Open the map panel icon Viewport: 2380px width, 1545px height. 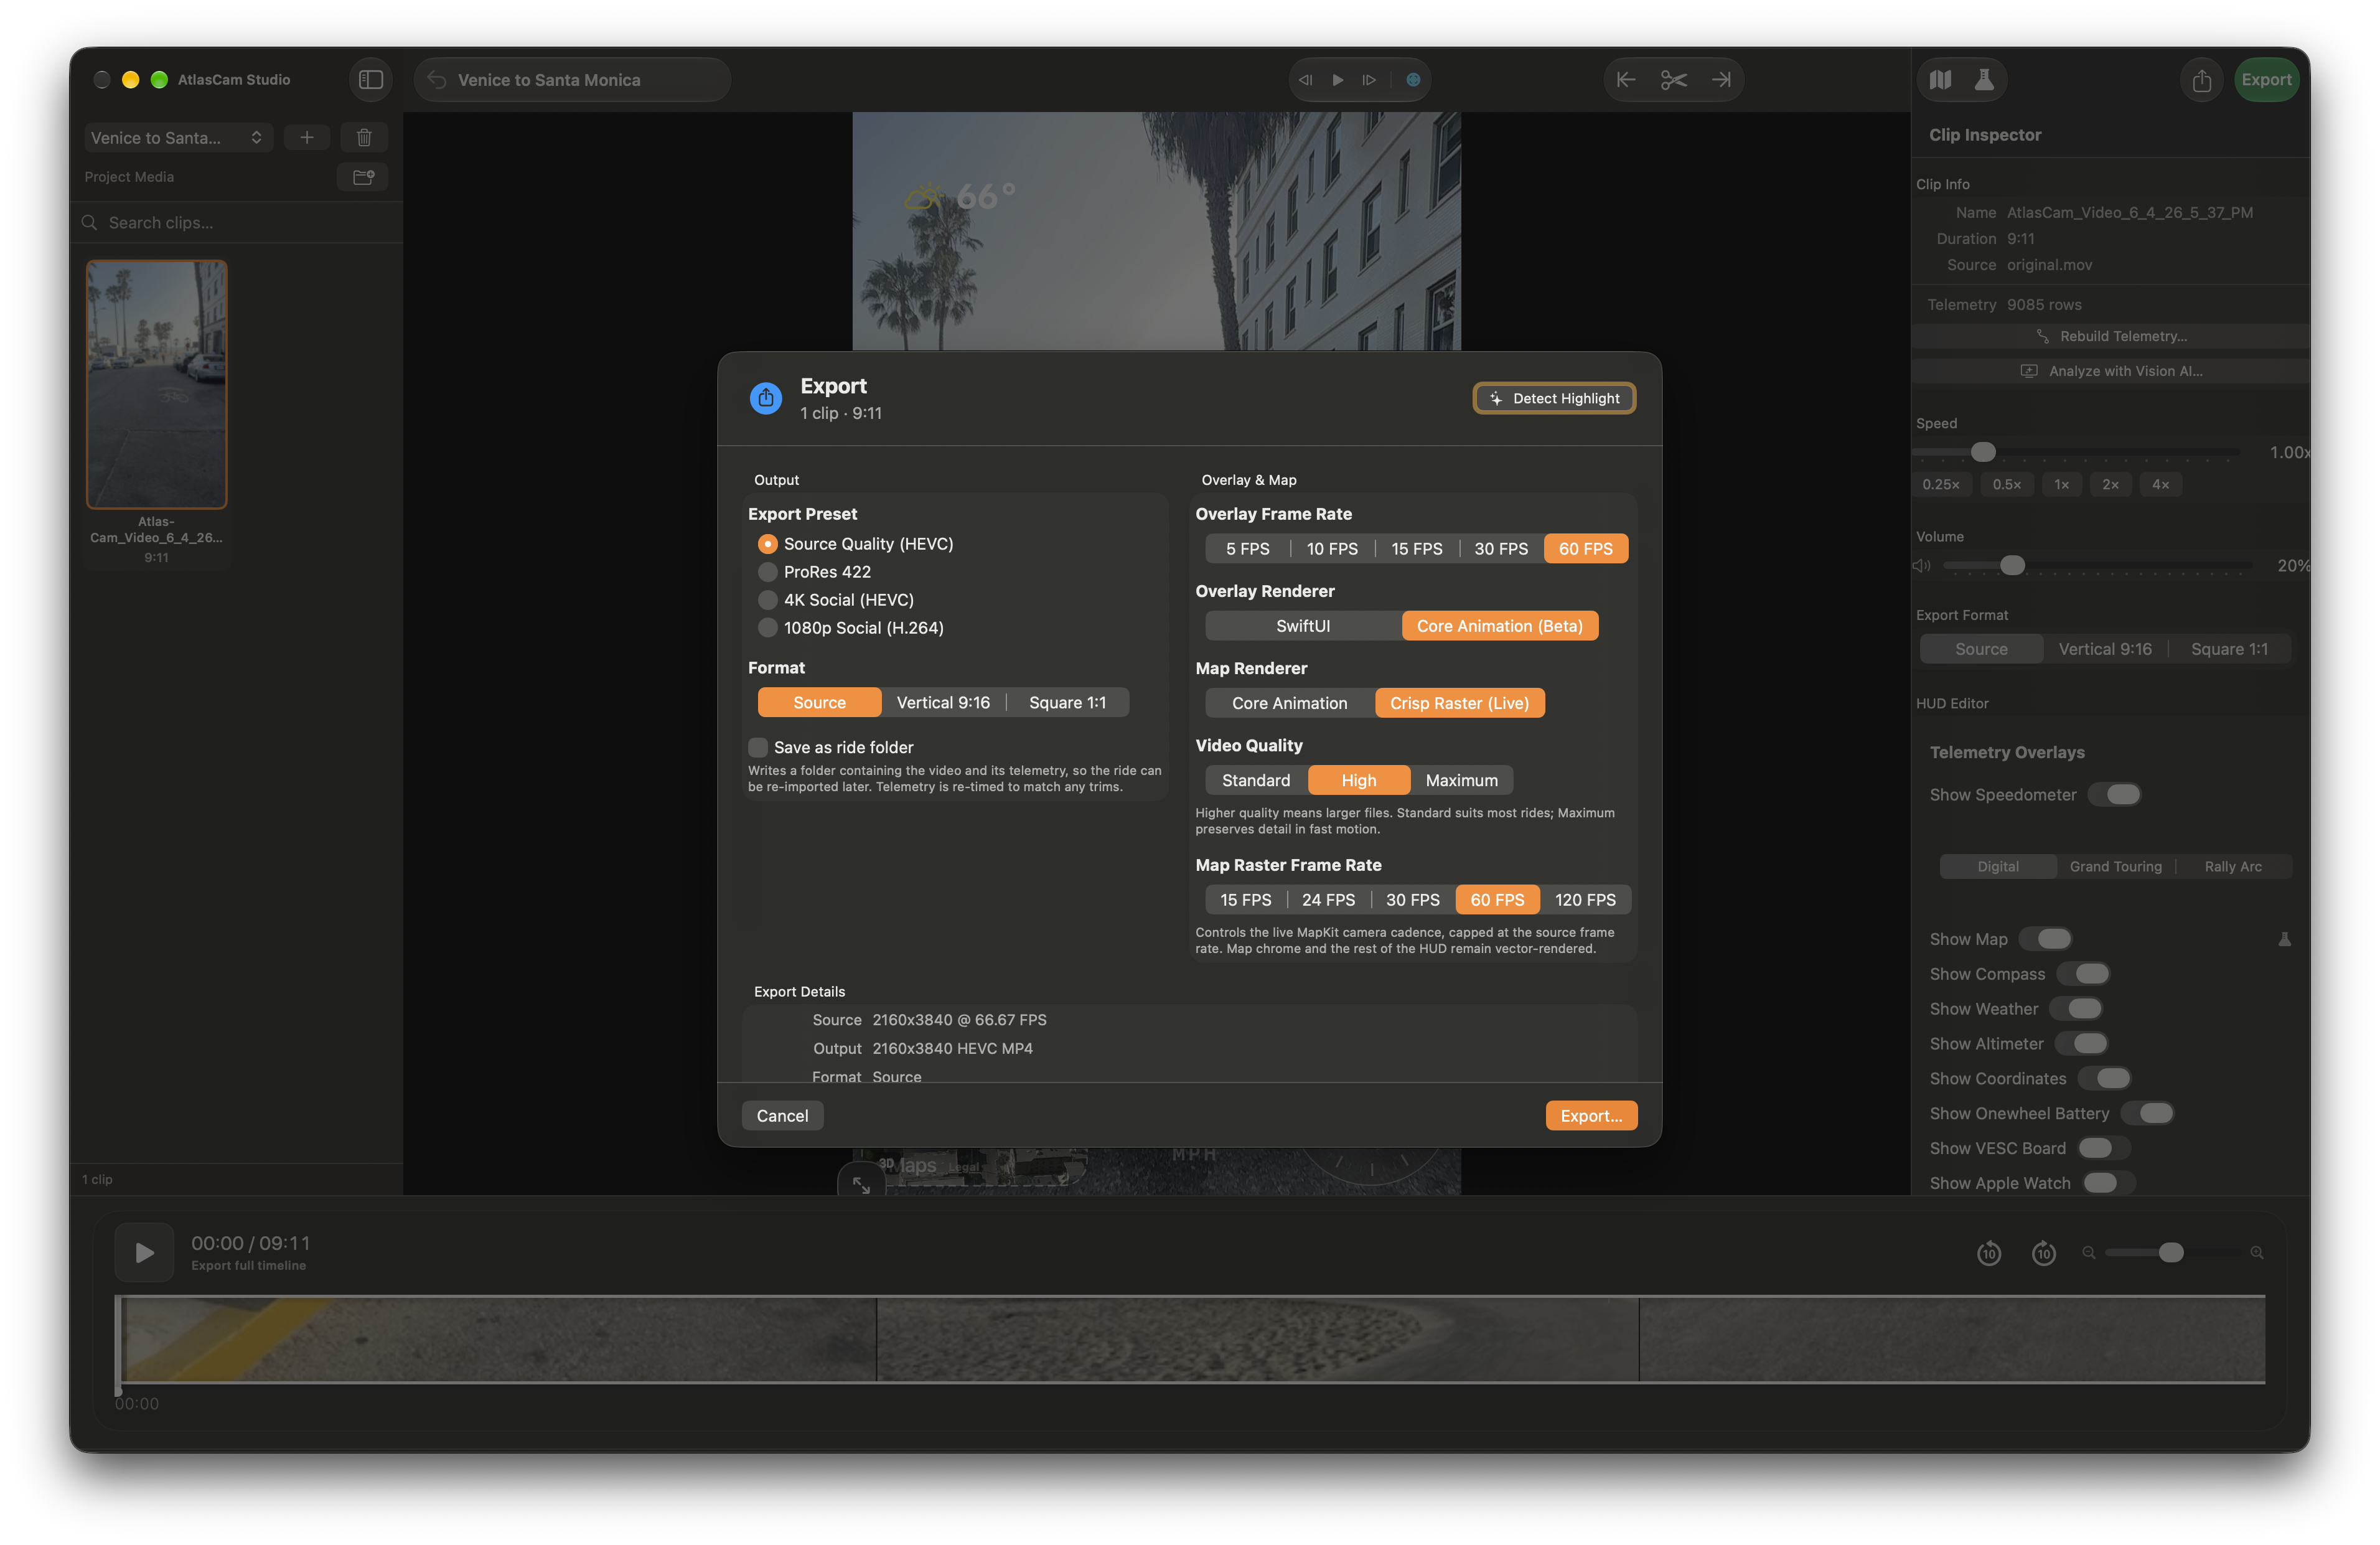(x=1941, y=80)
